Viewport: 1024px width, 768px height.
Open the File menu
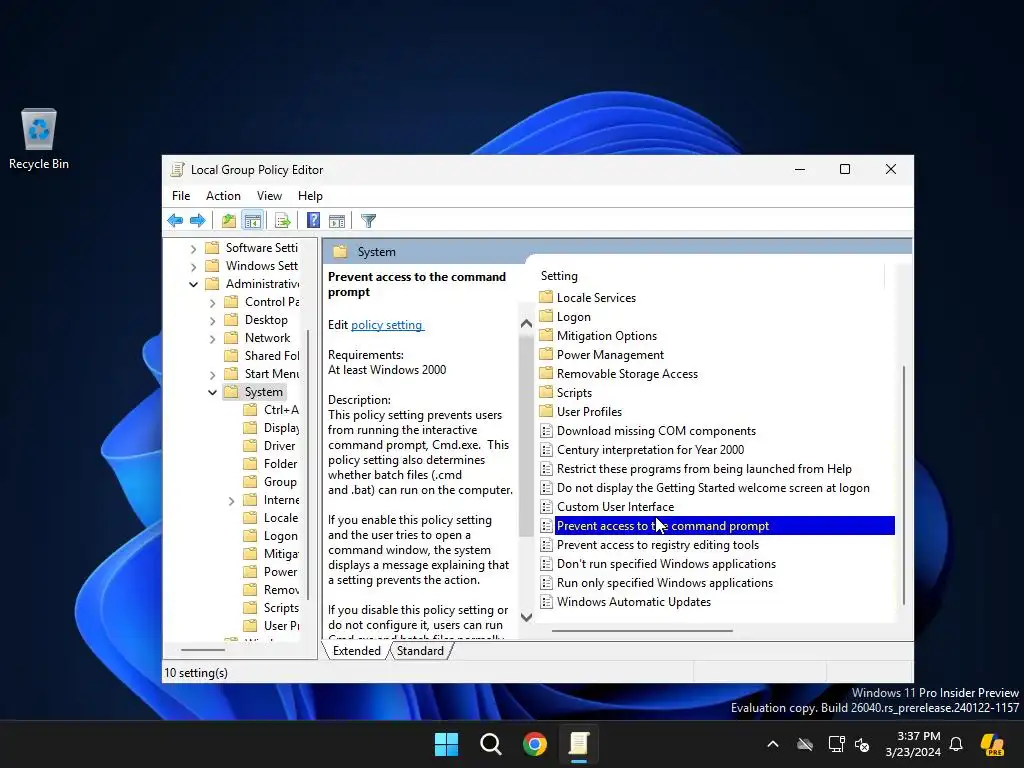pos(181,196)
